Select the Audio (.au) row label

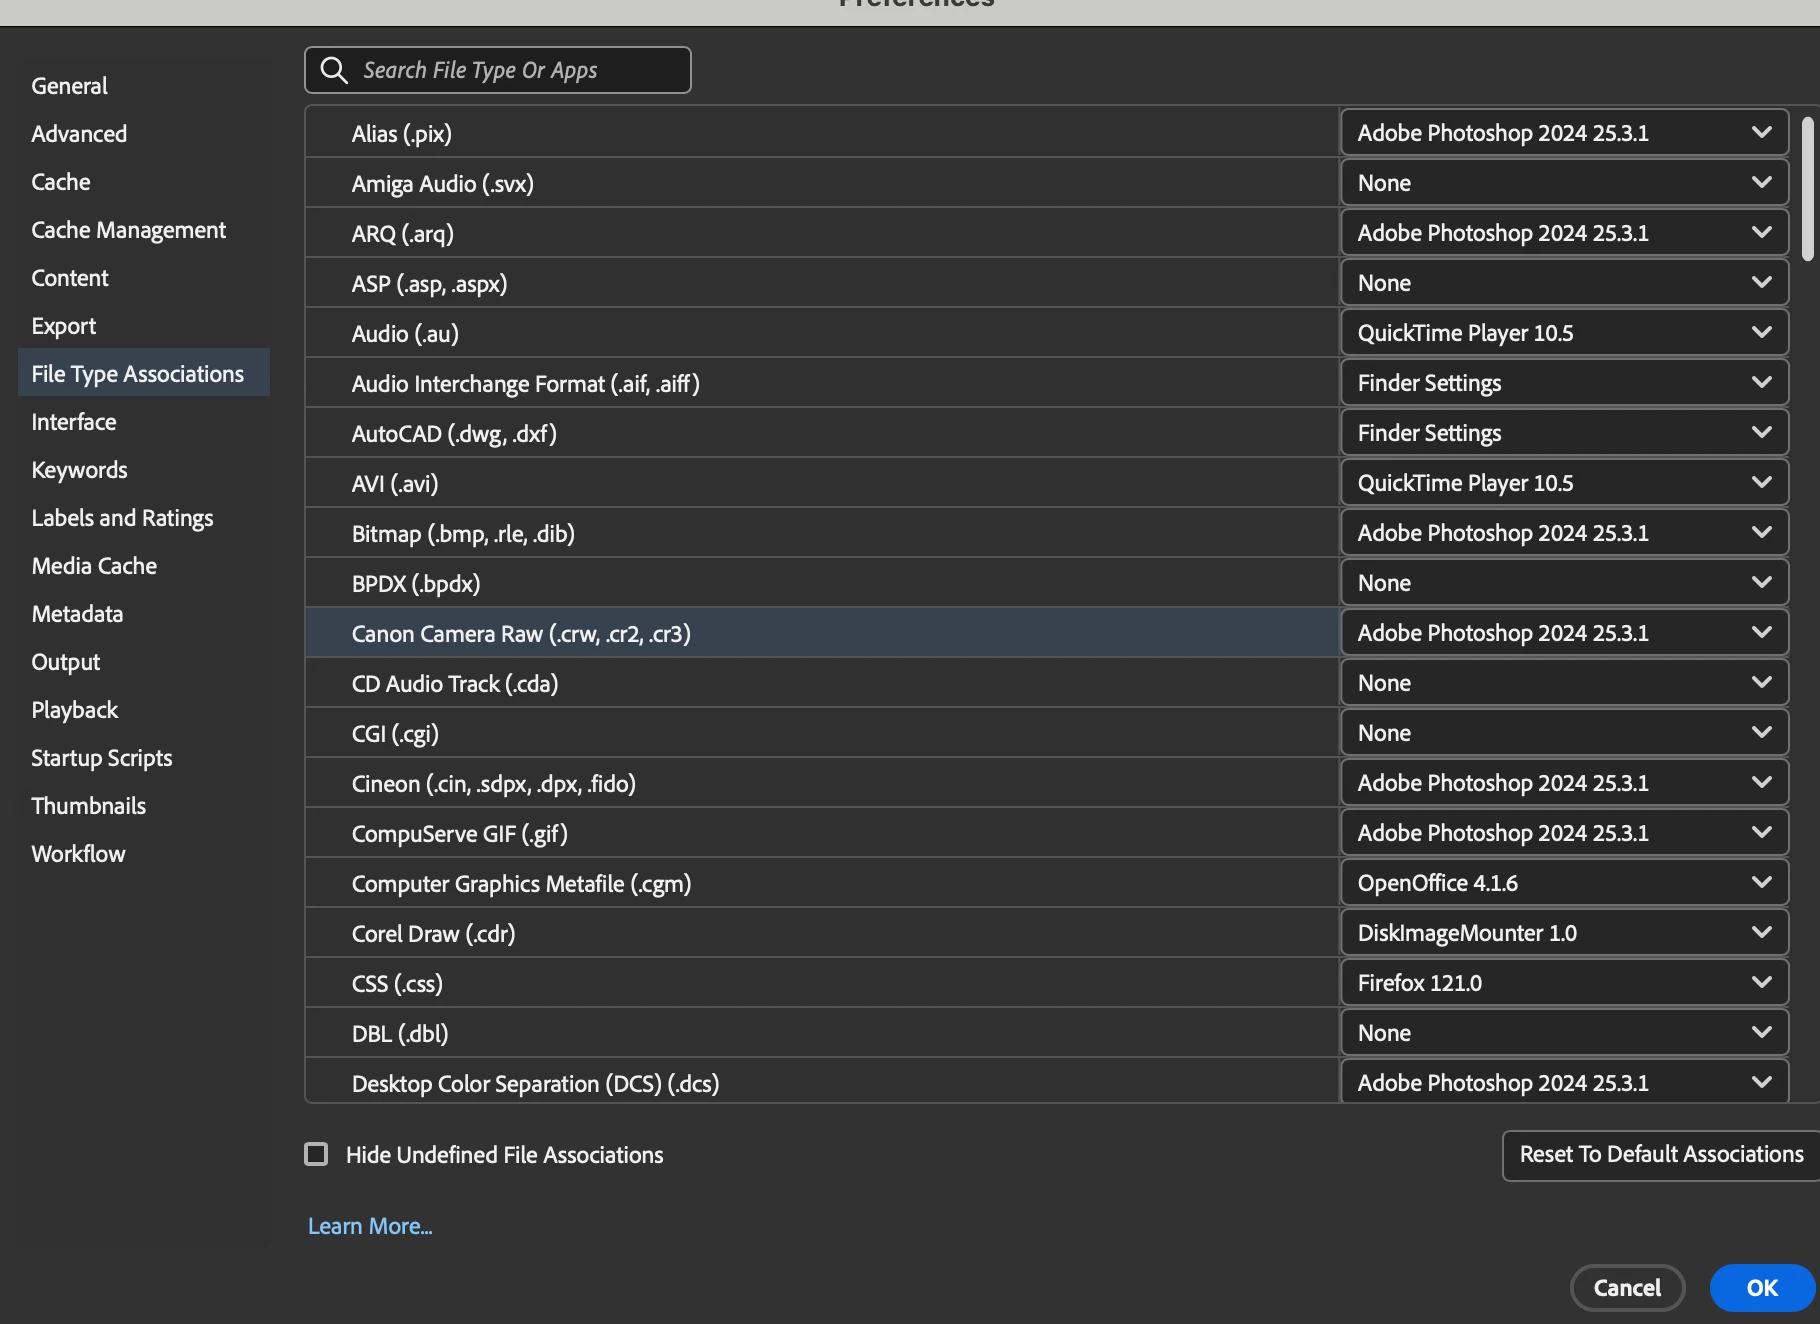tap(405, 334)
